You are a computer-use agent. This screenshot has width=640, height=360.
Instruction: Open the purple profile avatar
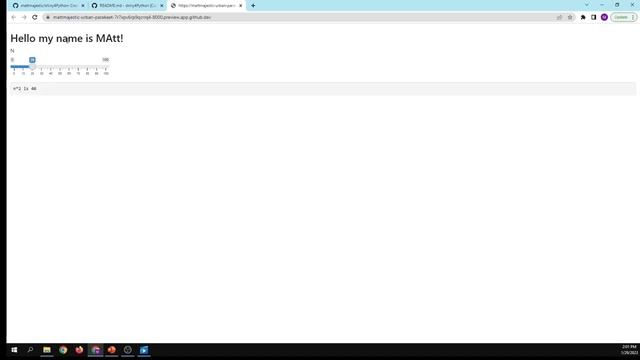point(604,17)
